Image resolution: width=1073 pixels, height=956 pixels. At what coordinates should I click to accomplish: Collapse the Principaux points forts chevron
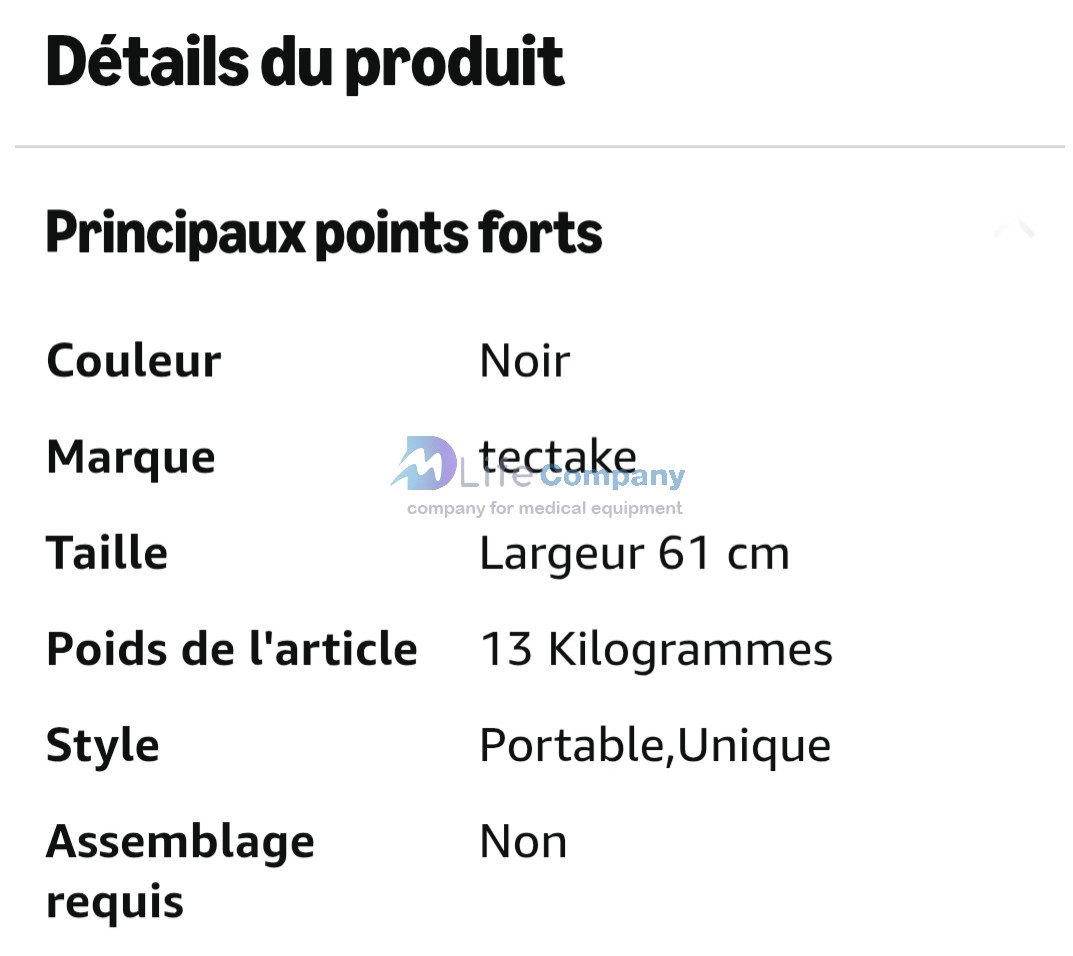(x=1014, y=231)
